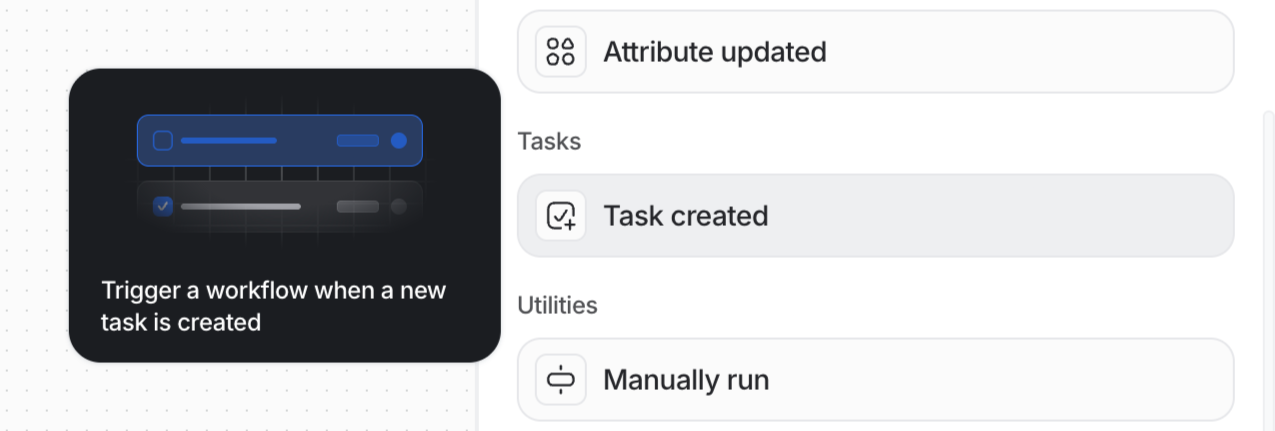Click the blue circle dot in the preview
The image size is (1275, 431).
[x=399, y=141]
